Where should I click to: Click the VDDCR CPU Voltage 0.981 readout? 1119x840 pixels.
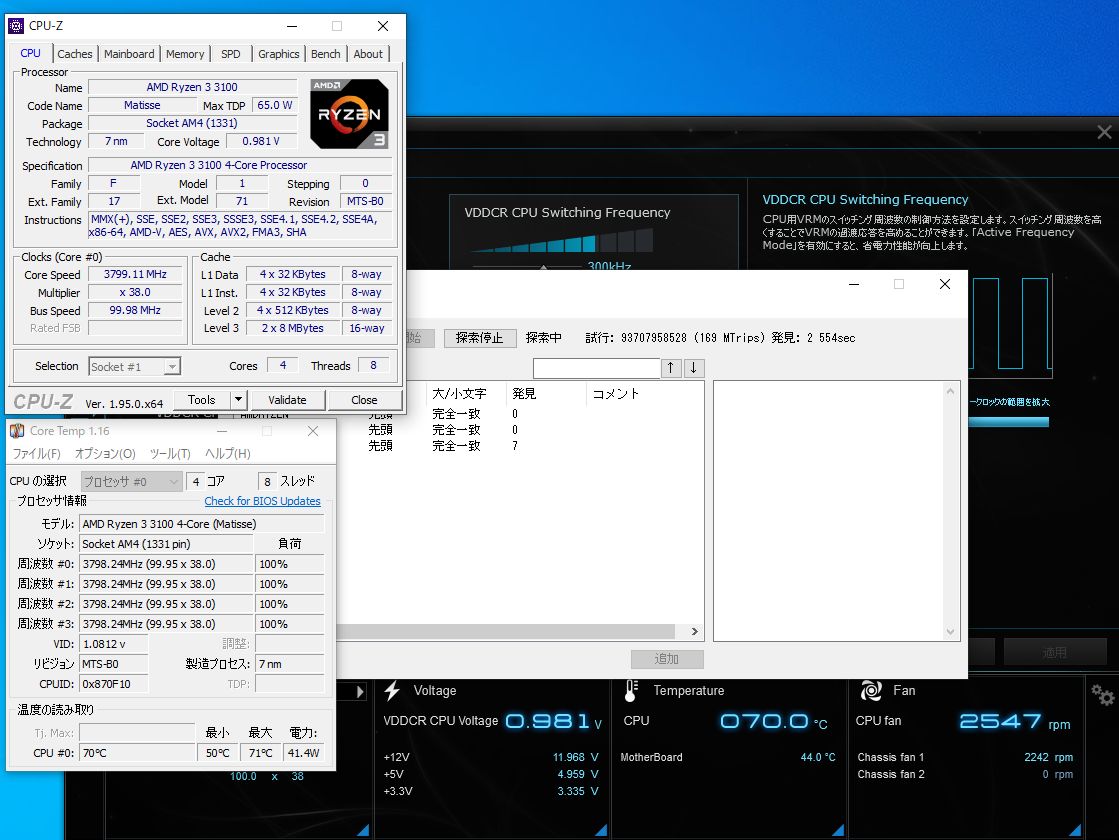[x=554, y=722]
